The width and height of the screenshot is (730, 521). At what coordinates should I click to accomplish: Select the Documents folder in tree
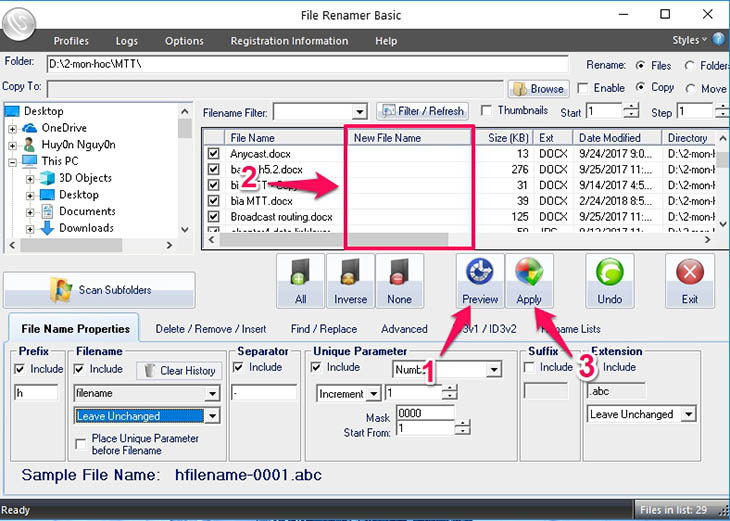87,211
